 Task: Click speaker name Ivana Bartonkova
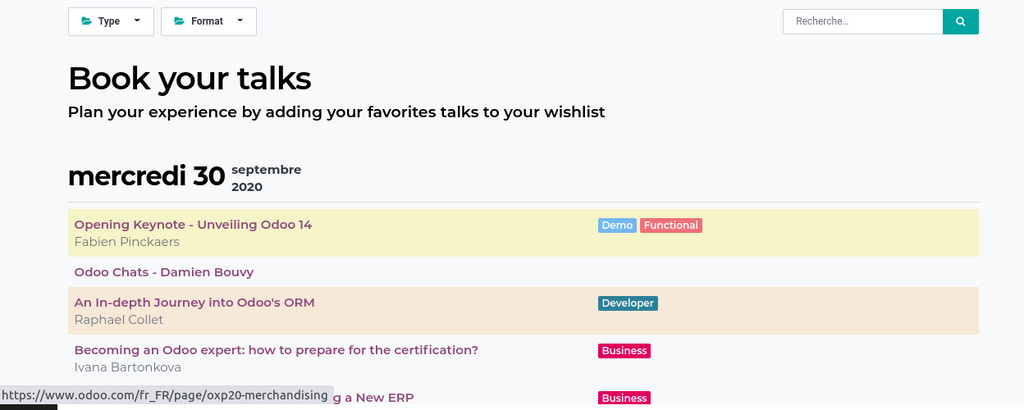[127, 367]
